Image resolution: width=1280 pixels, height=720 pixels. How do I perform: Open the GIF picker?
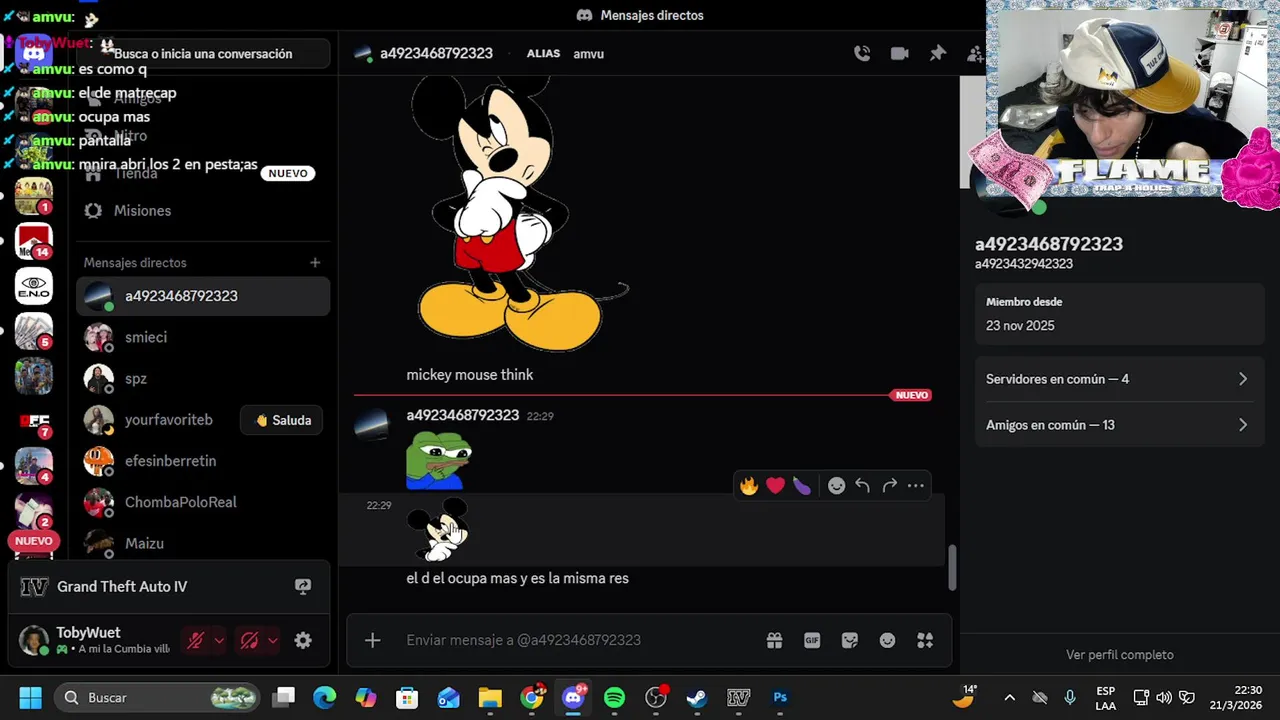pyautogui.click(x=812, y=640)
